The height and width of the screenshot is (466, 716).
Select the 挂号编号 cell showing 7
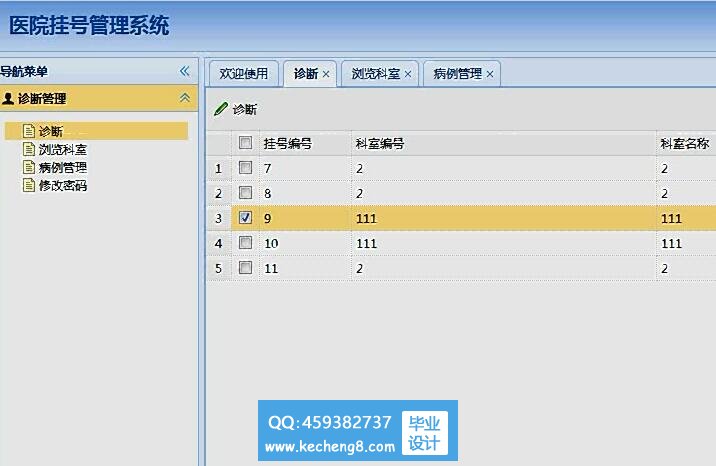(305, 168)
